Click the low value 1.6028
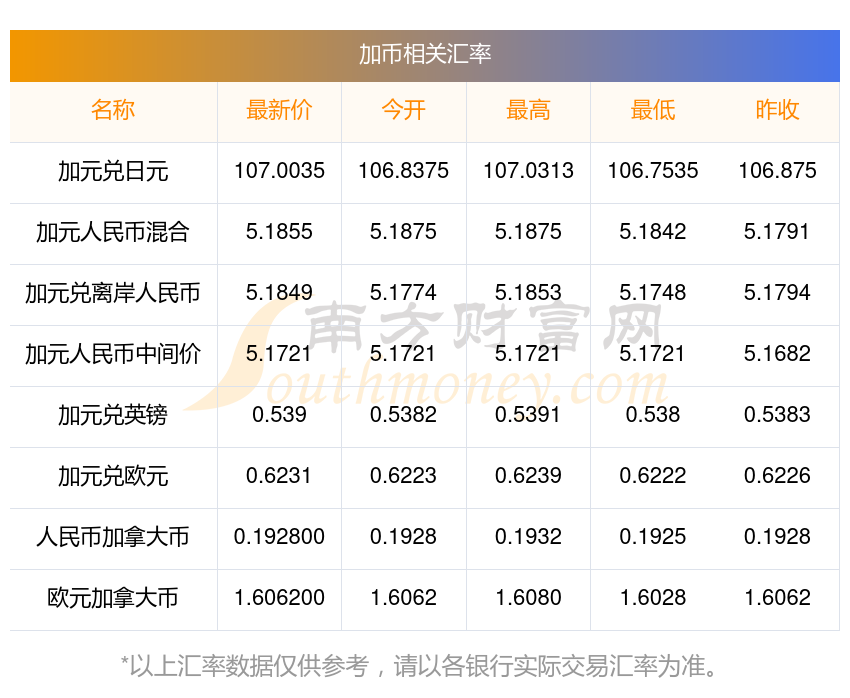Screen dimensions: 850x698 click(653, 598)
